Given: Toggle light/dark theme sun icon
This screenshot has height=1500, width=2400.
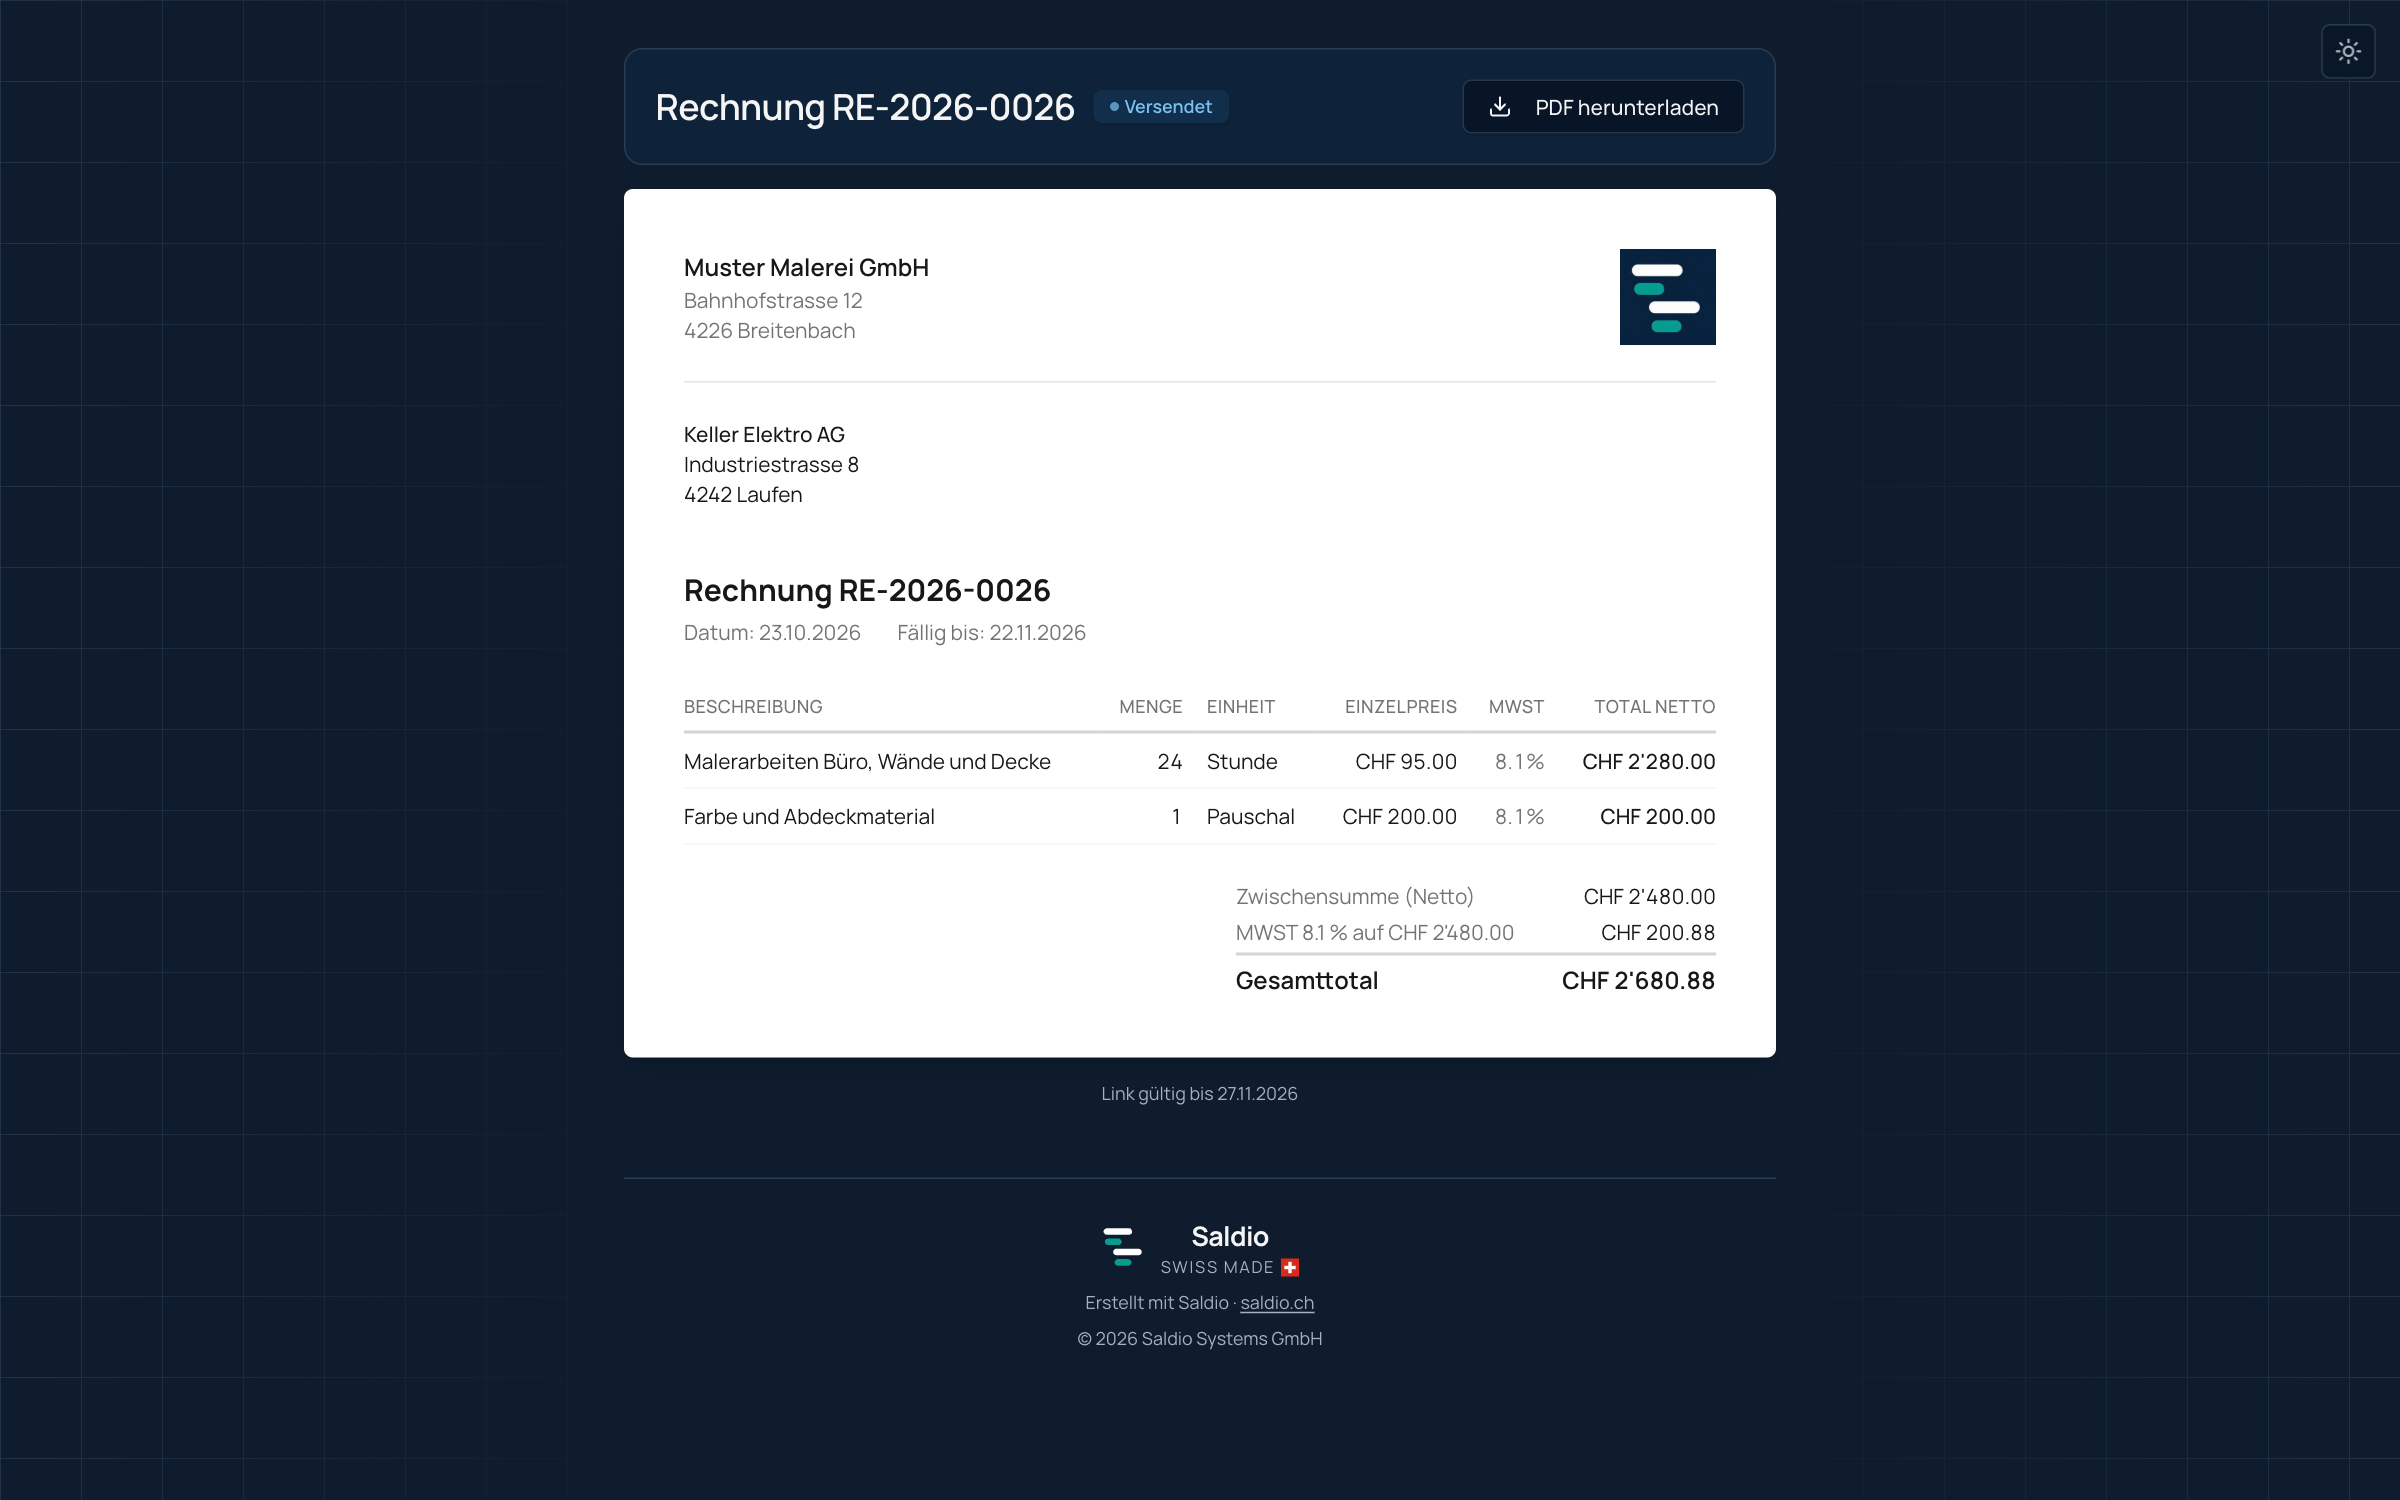Looking at the screenshot, I should (x=2347, y=51).
